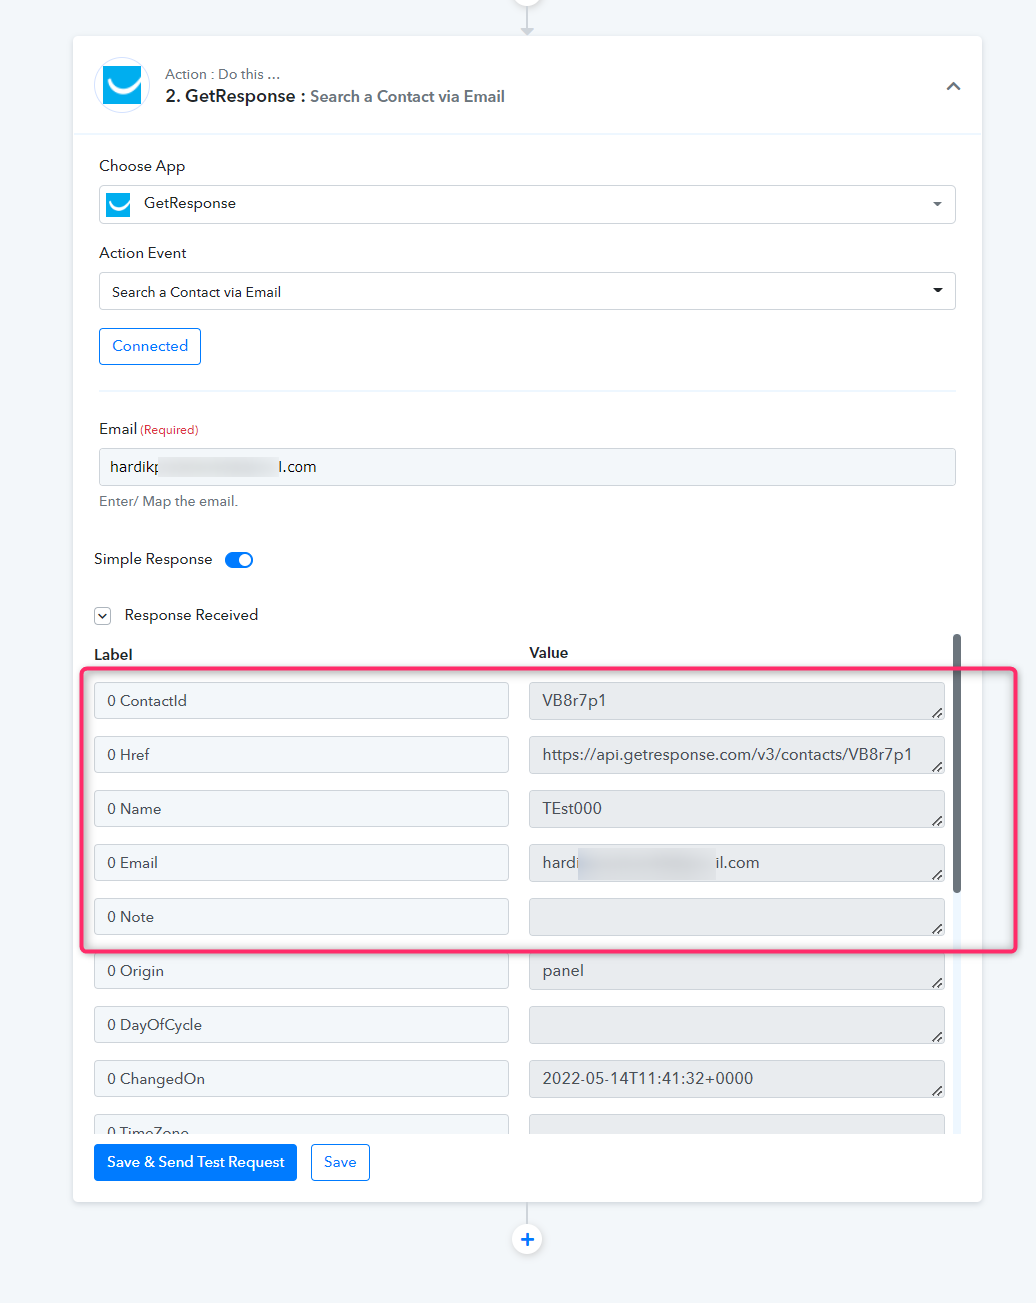
Task: Click the Connected button
Action: pos(150,346)
